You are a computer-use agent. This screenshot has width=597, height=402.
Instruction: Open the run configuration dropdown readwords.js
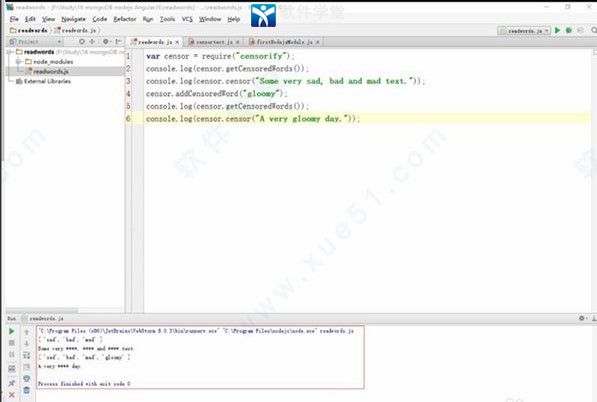click(x=524, y=30)
